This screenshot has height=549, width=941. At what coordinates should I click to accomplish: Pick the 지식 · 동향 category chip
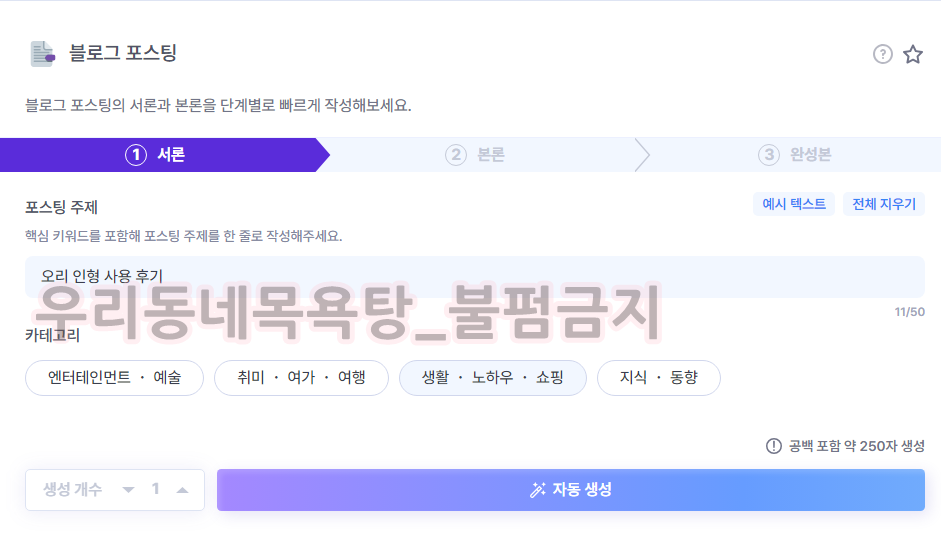(x=658, y=378)
